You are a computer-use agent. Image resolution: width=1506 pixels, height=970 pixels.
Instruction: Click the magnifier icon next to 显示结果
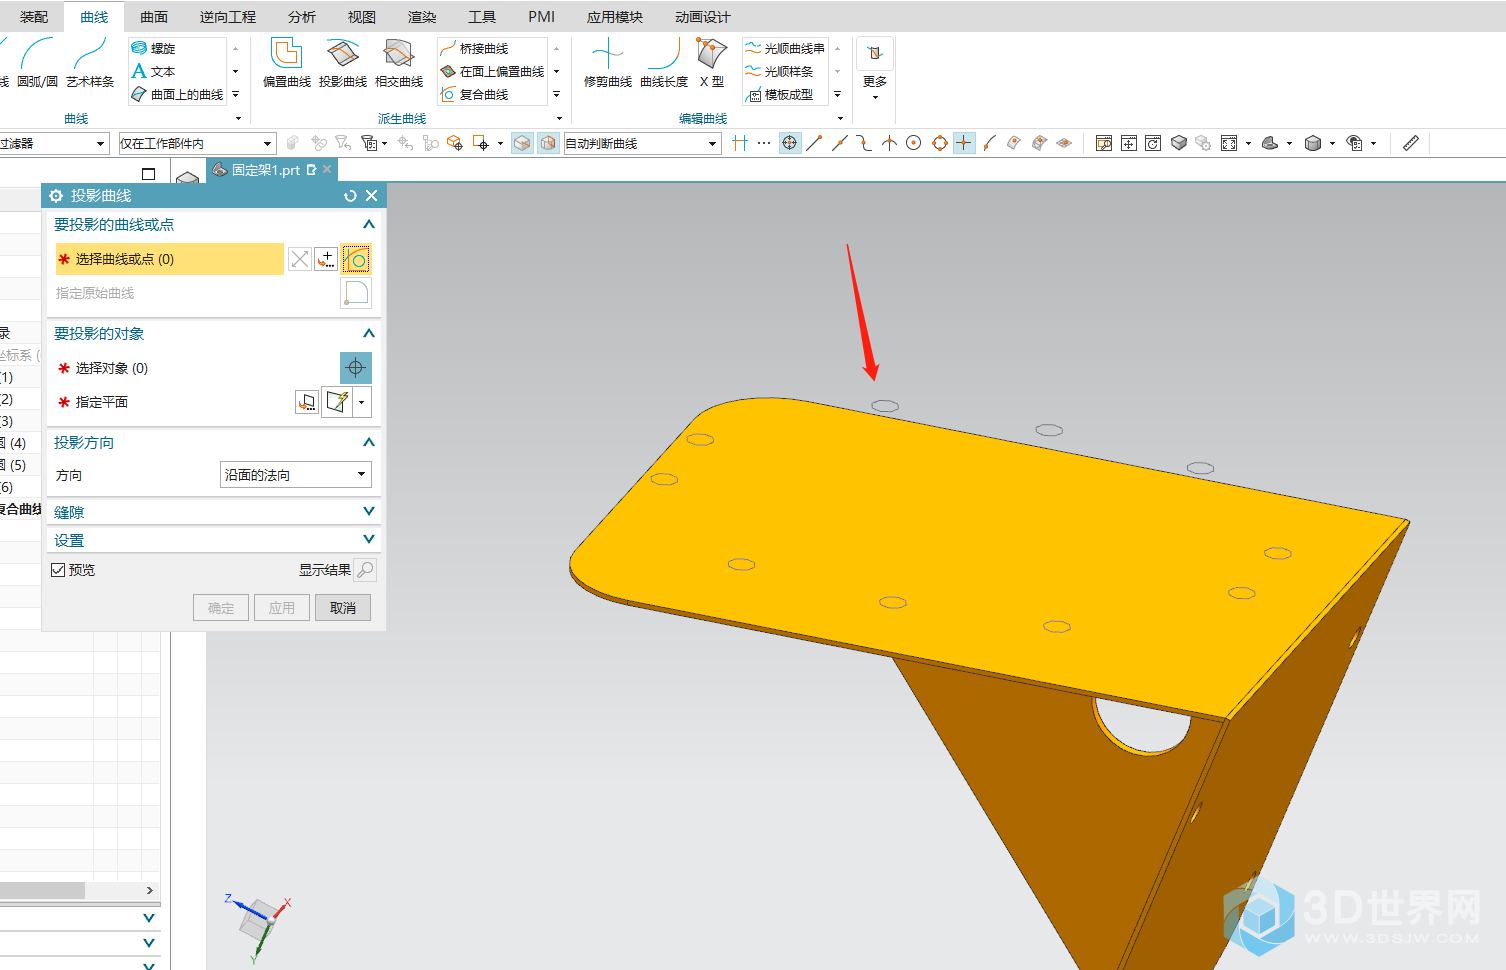tap(366, 570)
